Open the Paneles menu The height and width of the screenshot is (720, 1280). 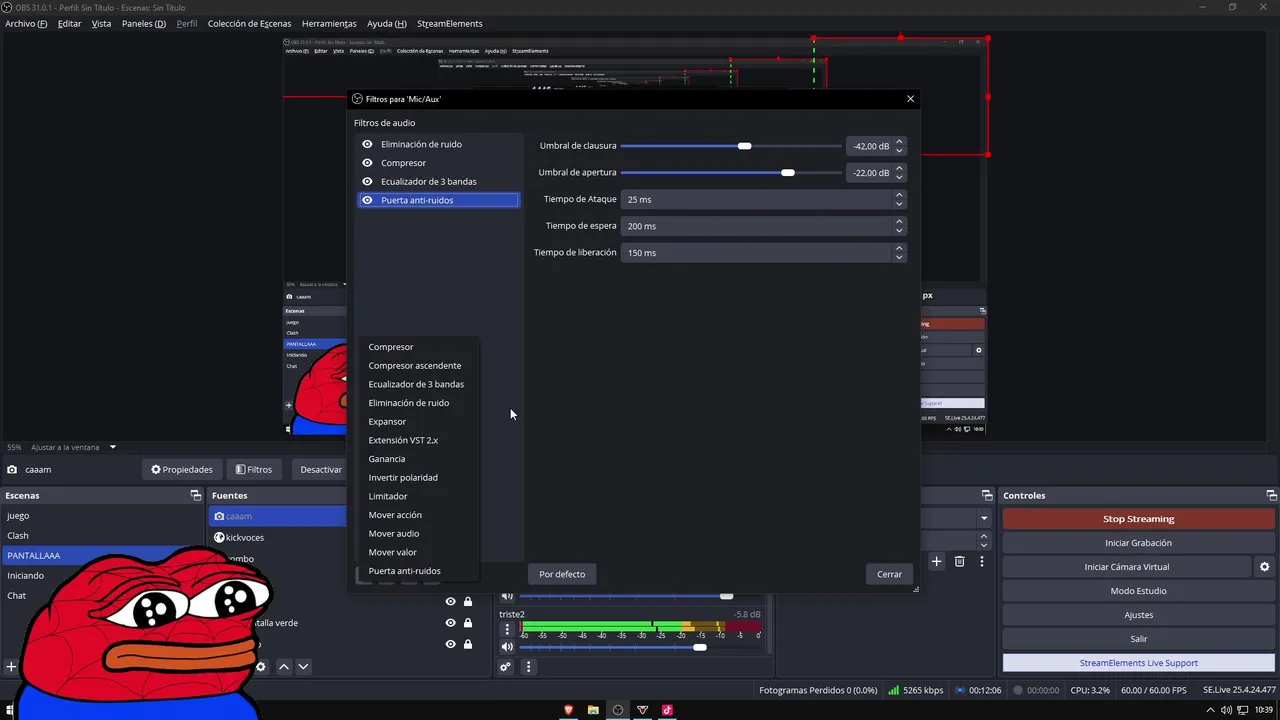point(144,23)
